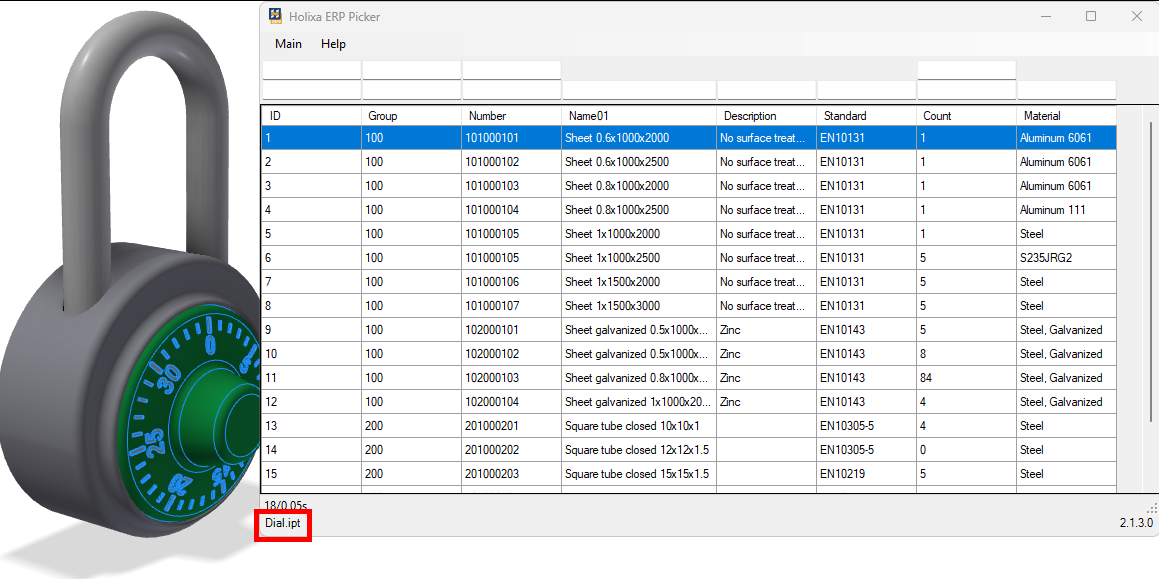
Task: Click the Count cell showing 84
Action: [966, 378]
